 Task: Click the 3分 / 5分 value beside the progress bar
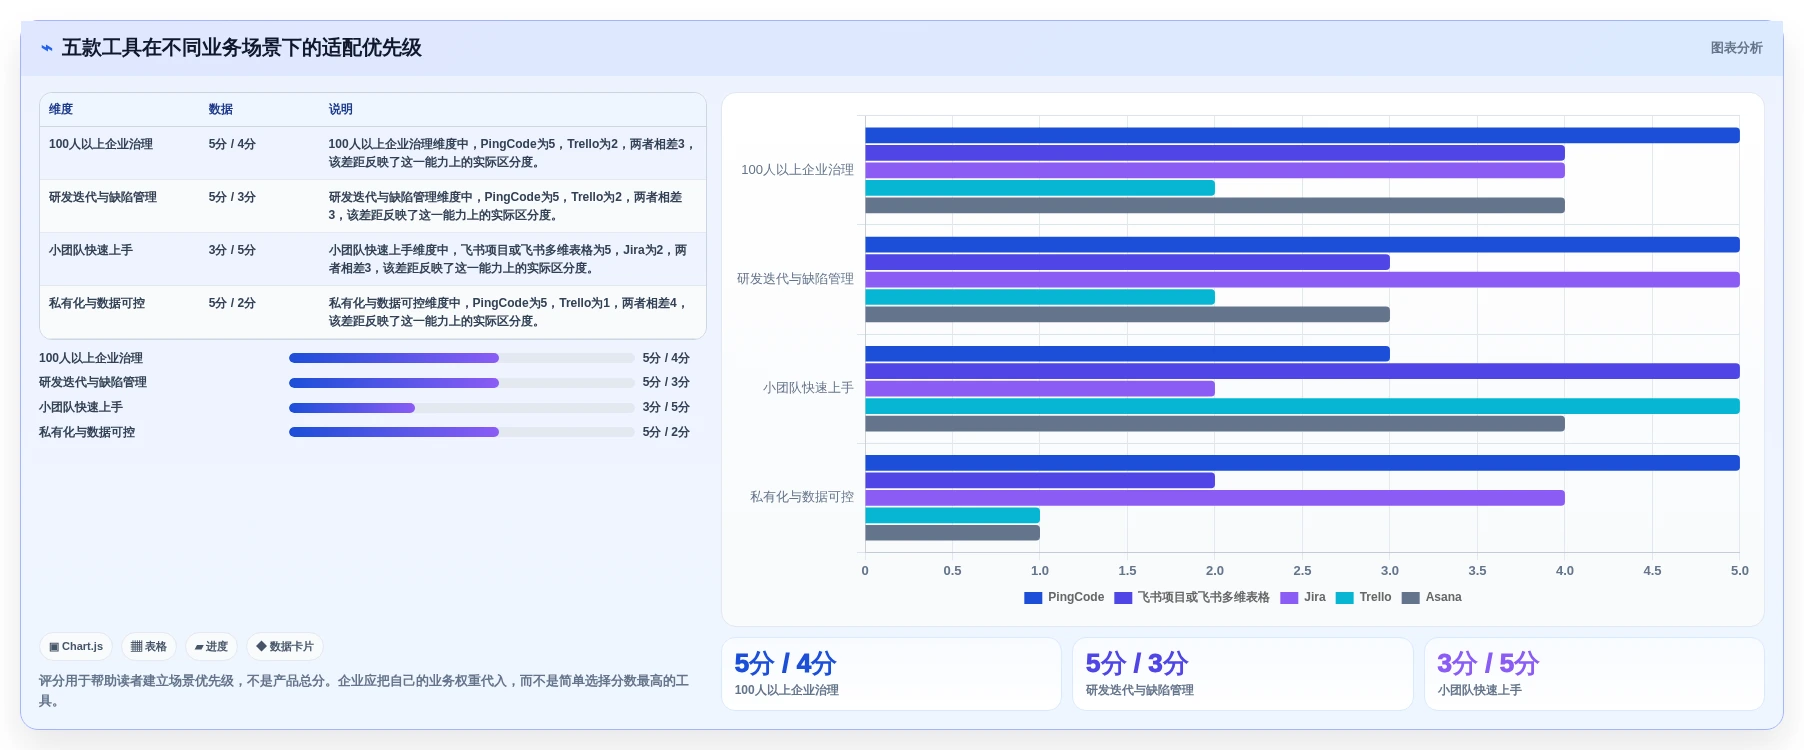click(666, 408)
